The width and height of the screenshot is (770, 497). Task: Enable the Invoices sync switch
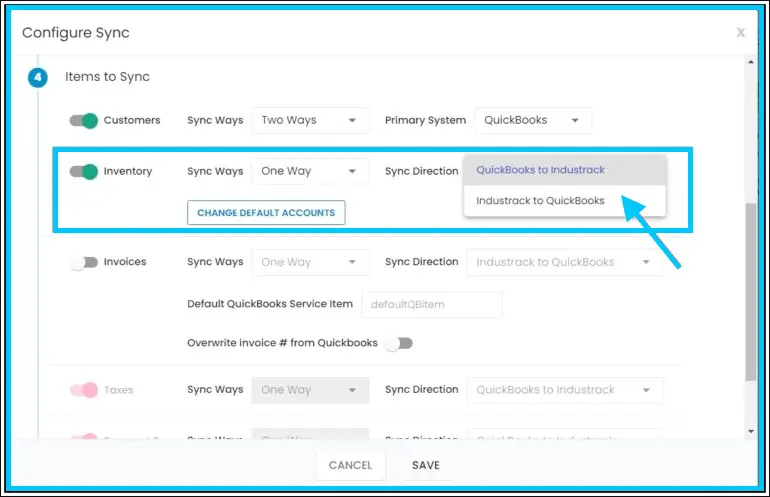(x=83, y=262)
